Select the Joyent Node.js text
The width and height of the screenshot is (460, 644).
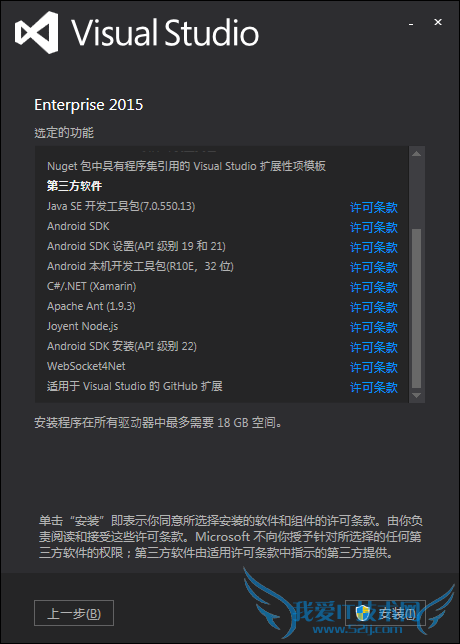pos(83,327)
